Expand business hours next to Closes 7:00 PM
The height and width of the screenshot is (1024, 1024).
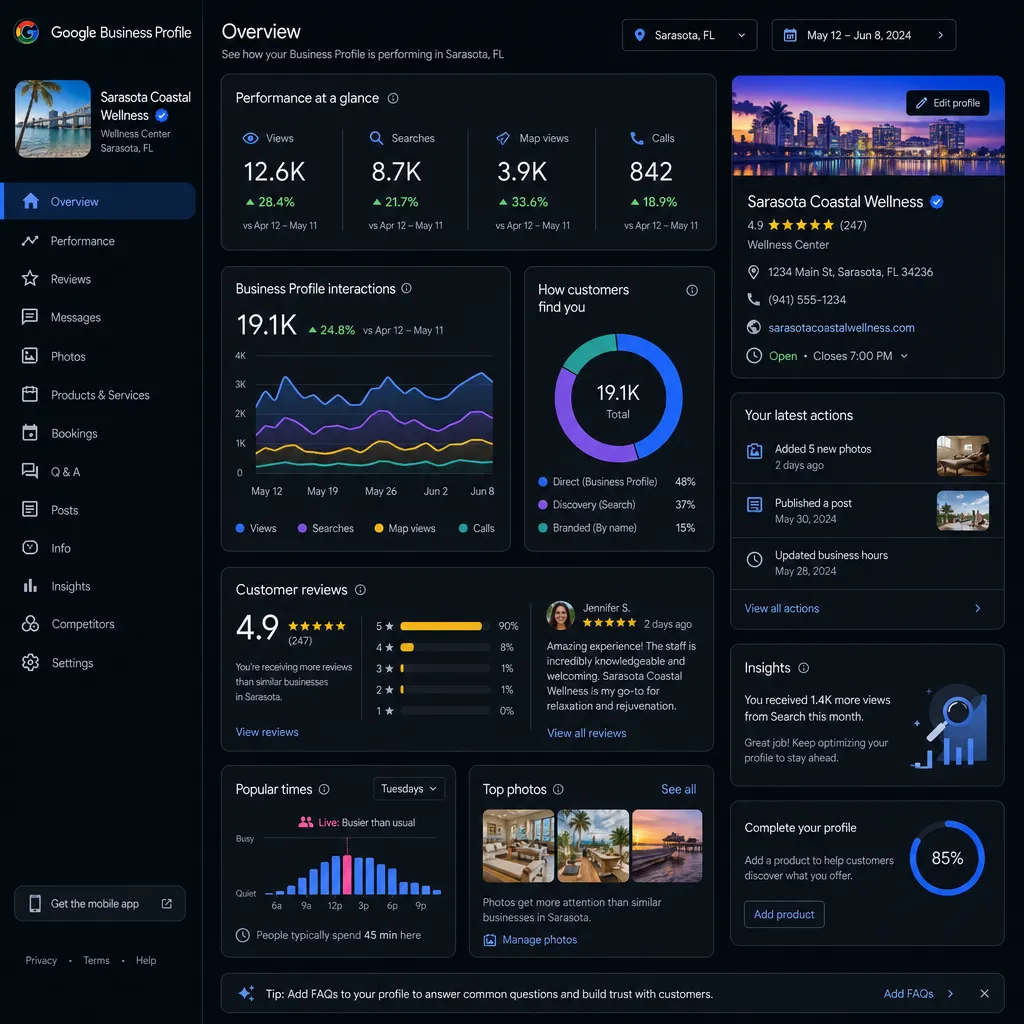(x=904, y=356)
